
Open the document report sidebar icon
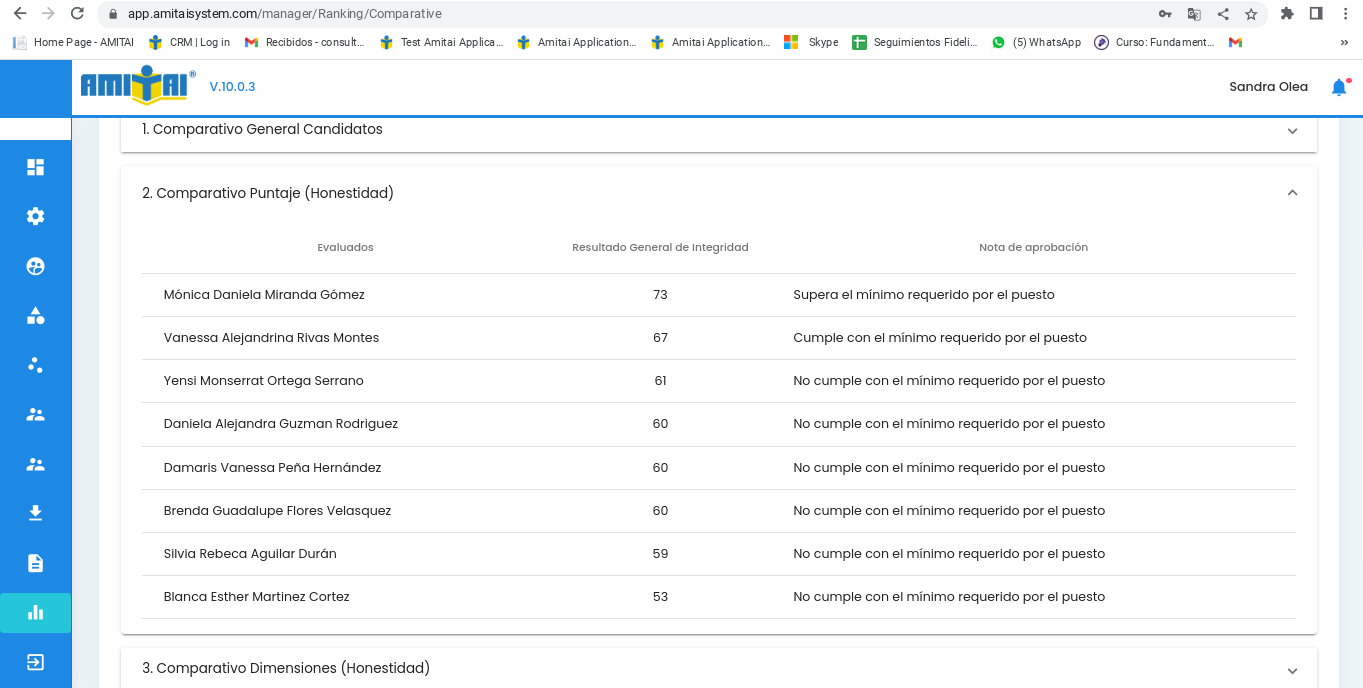[35, 563]
